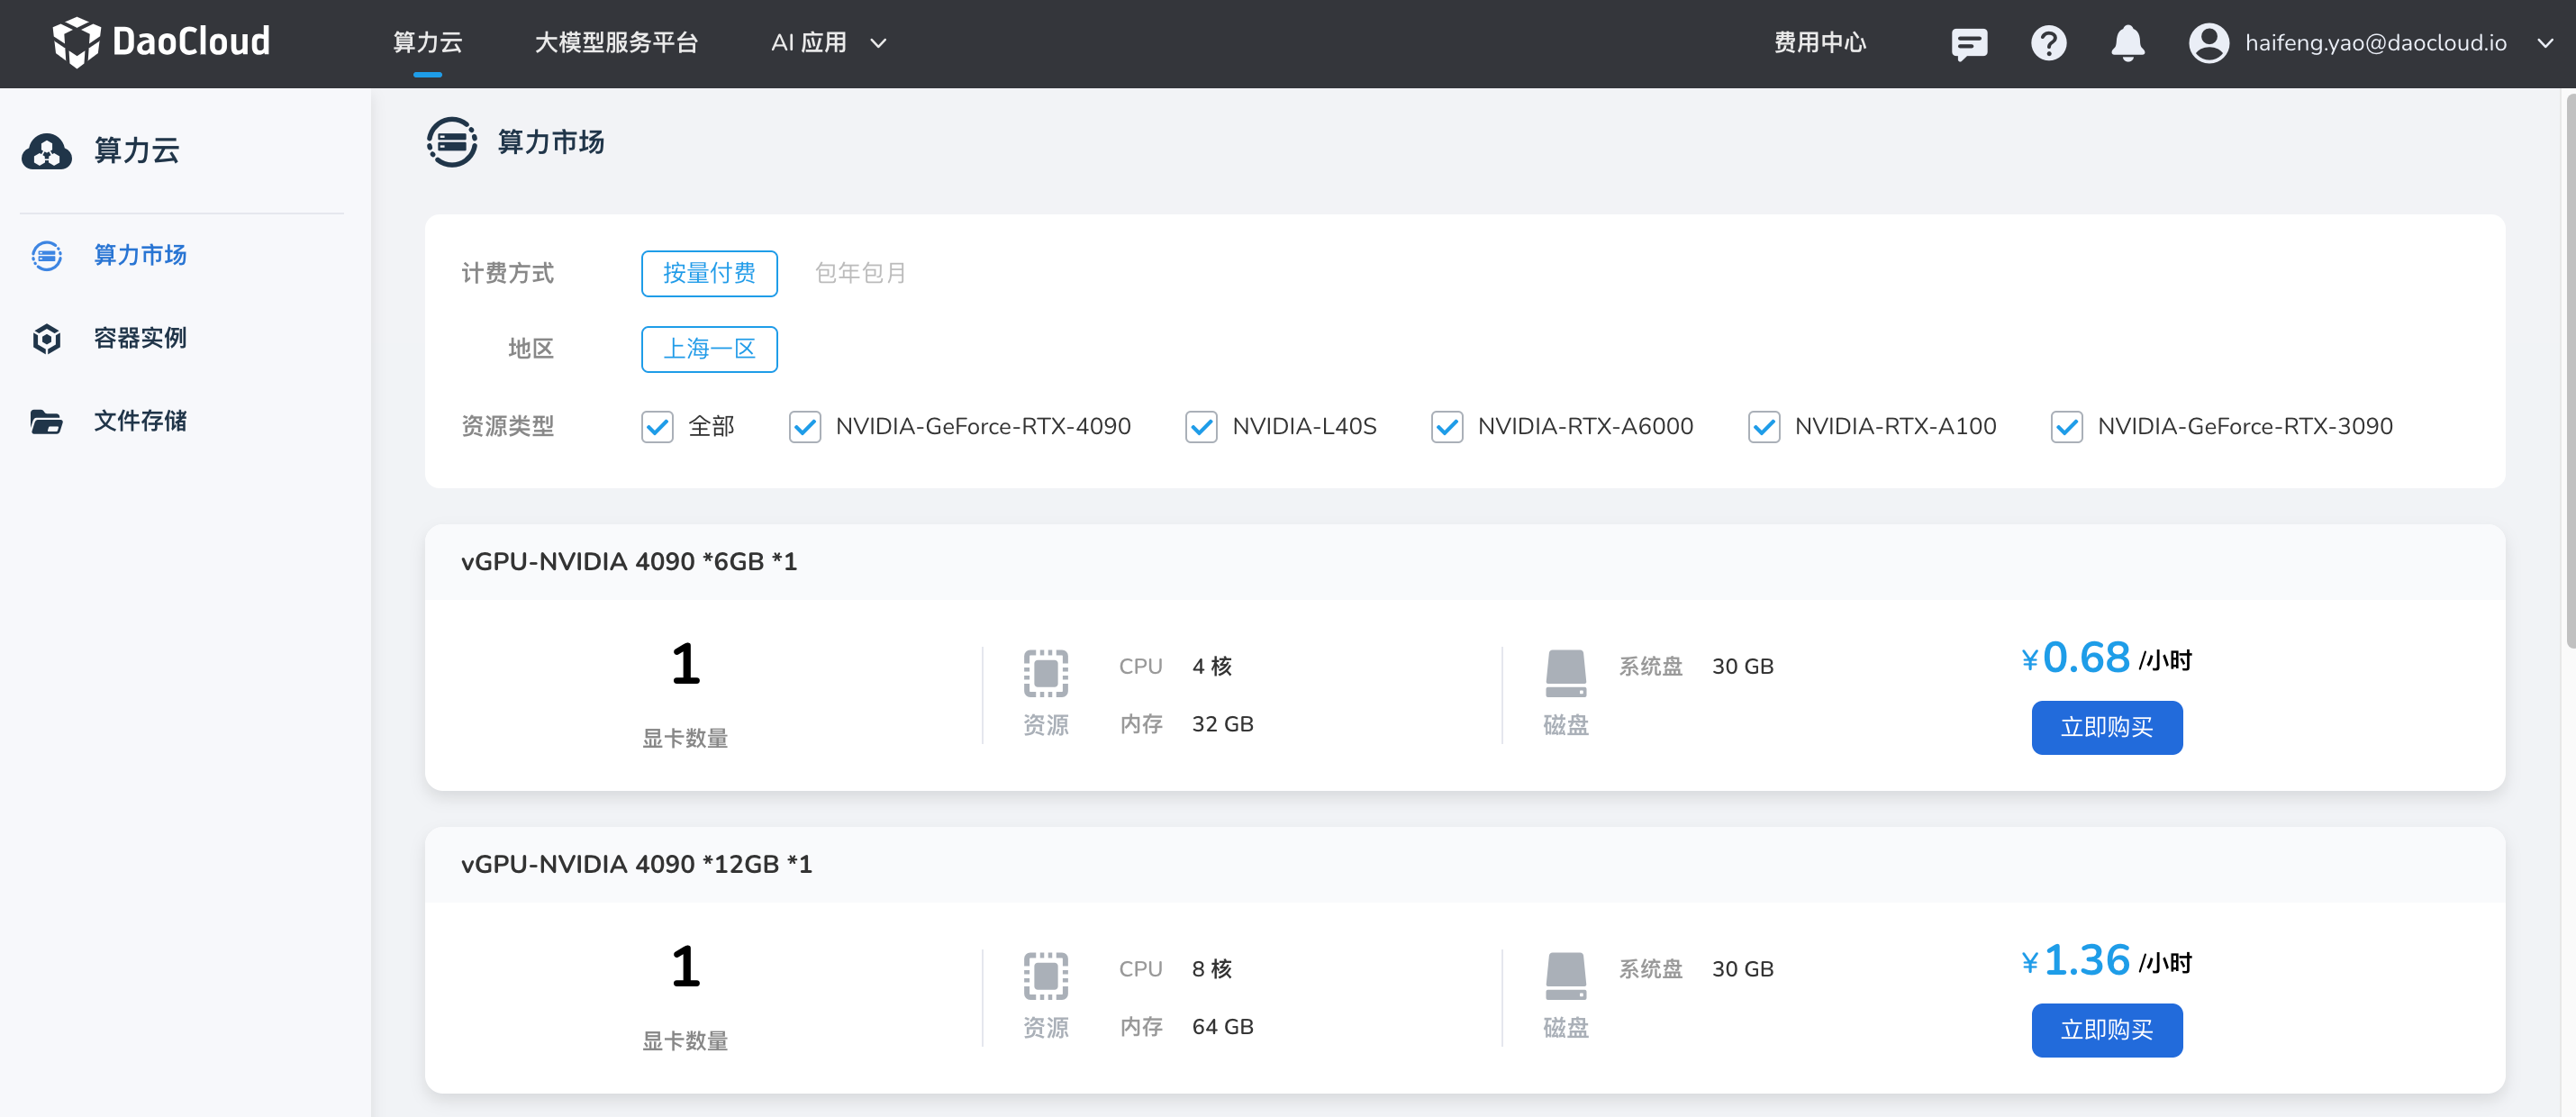Click the DaoCloud logo icon
Screen dimensions: 2576x1117
(76, 42)
